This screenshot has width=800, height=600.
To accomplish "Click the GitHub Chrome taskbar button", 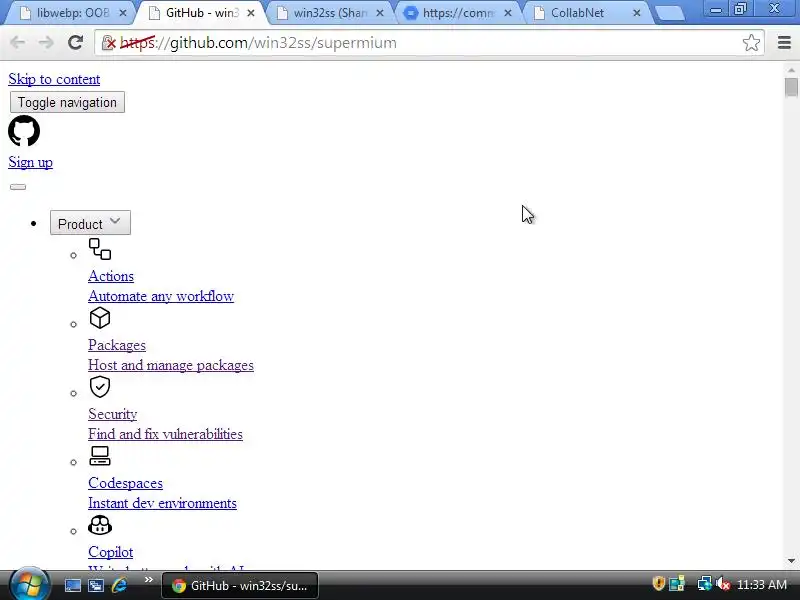I will coord(240,585).
